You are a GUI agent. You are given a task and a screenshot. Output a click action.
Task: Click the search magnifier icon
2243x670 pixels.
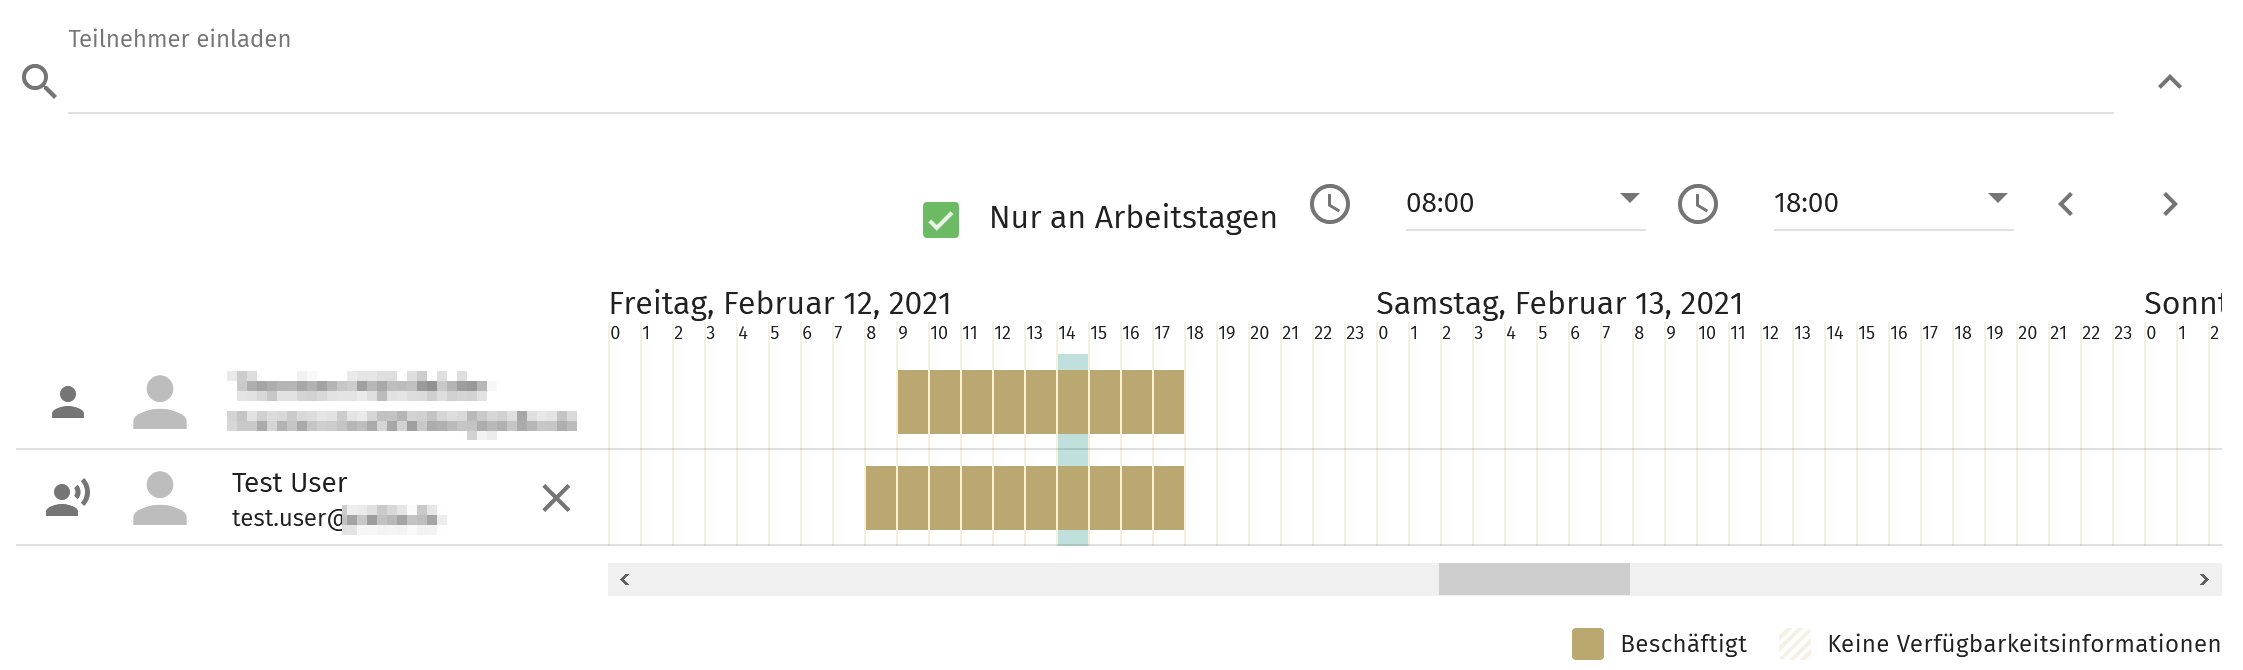point(39,82)
